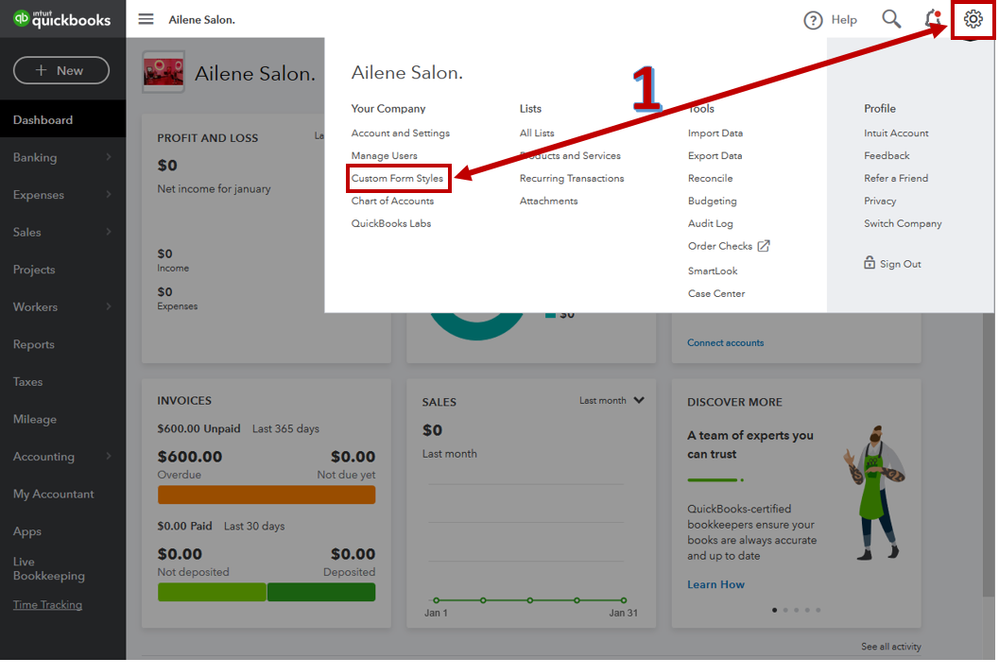Image resolution: width=999 pixels, height=662 pixels.
Task: Open Export Data tool
Action: pyautogui.click(x=717, y=156)
